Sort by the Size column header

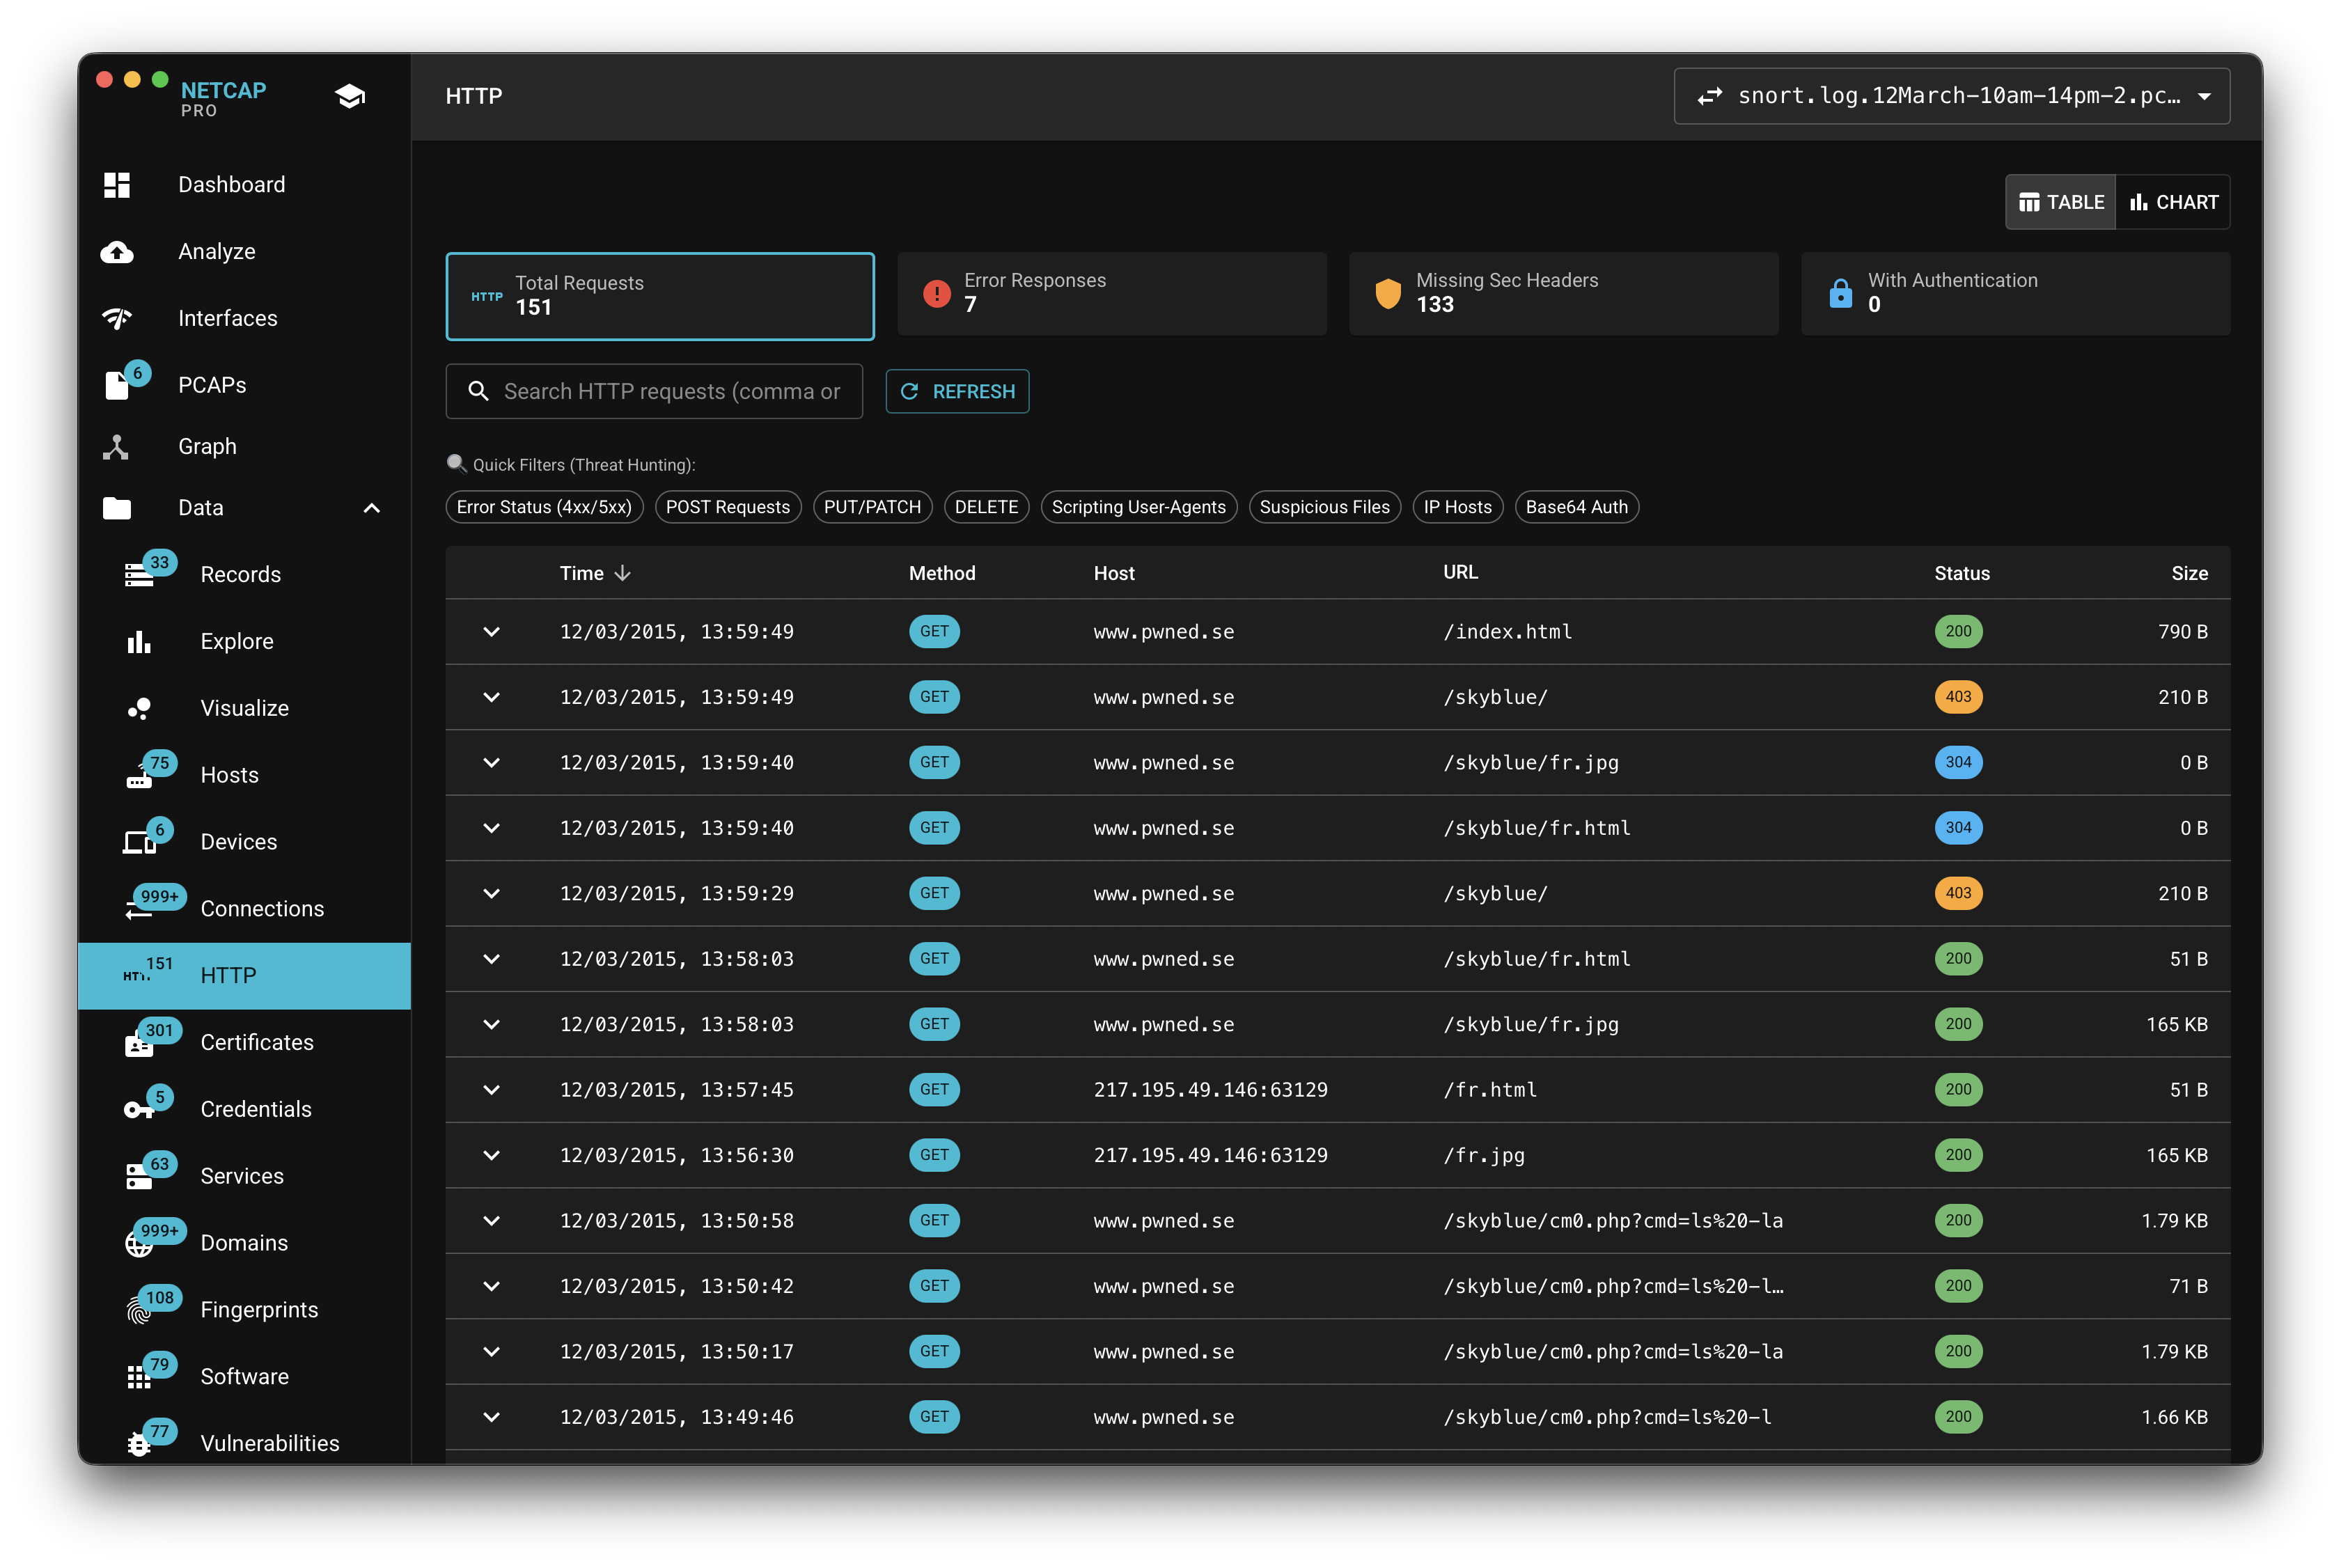pyautogui.click(x=2189, y=573)
